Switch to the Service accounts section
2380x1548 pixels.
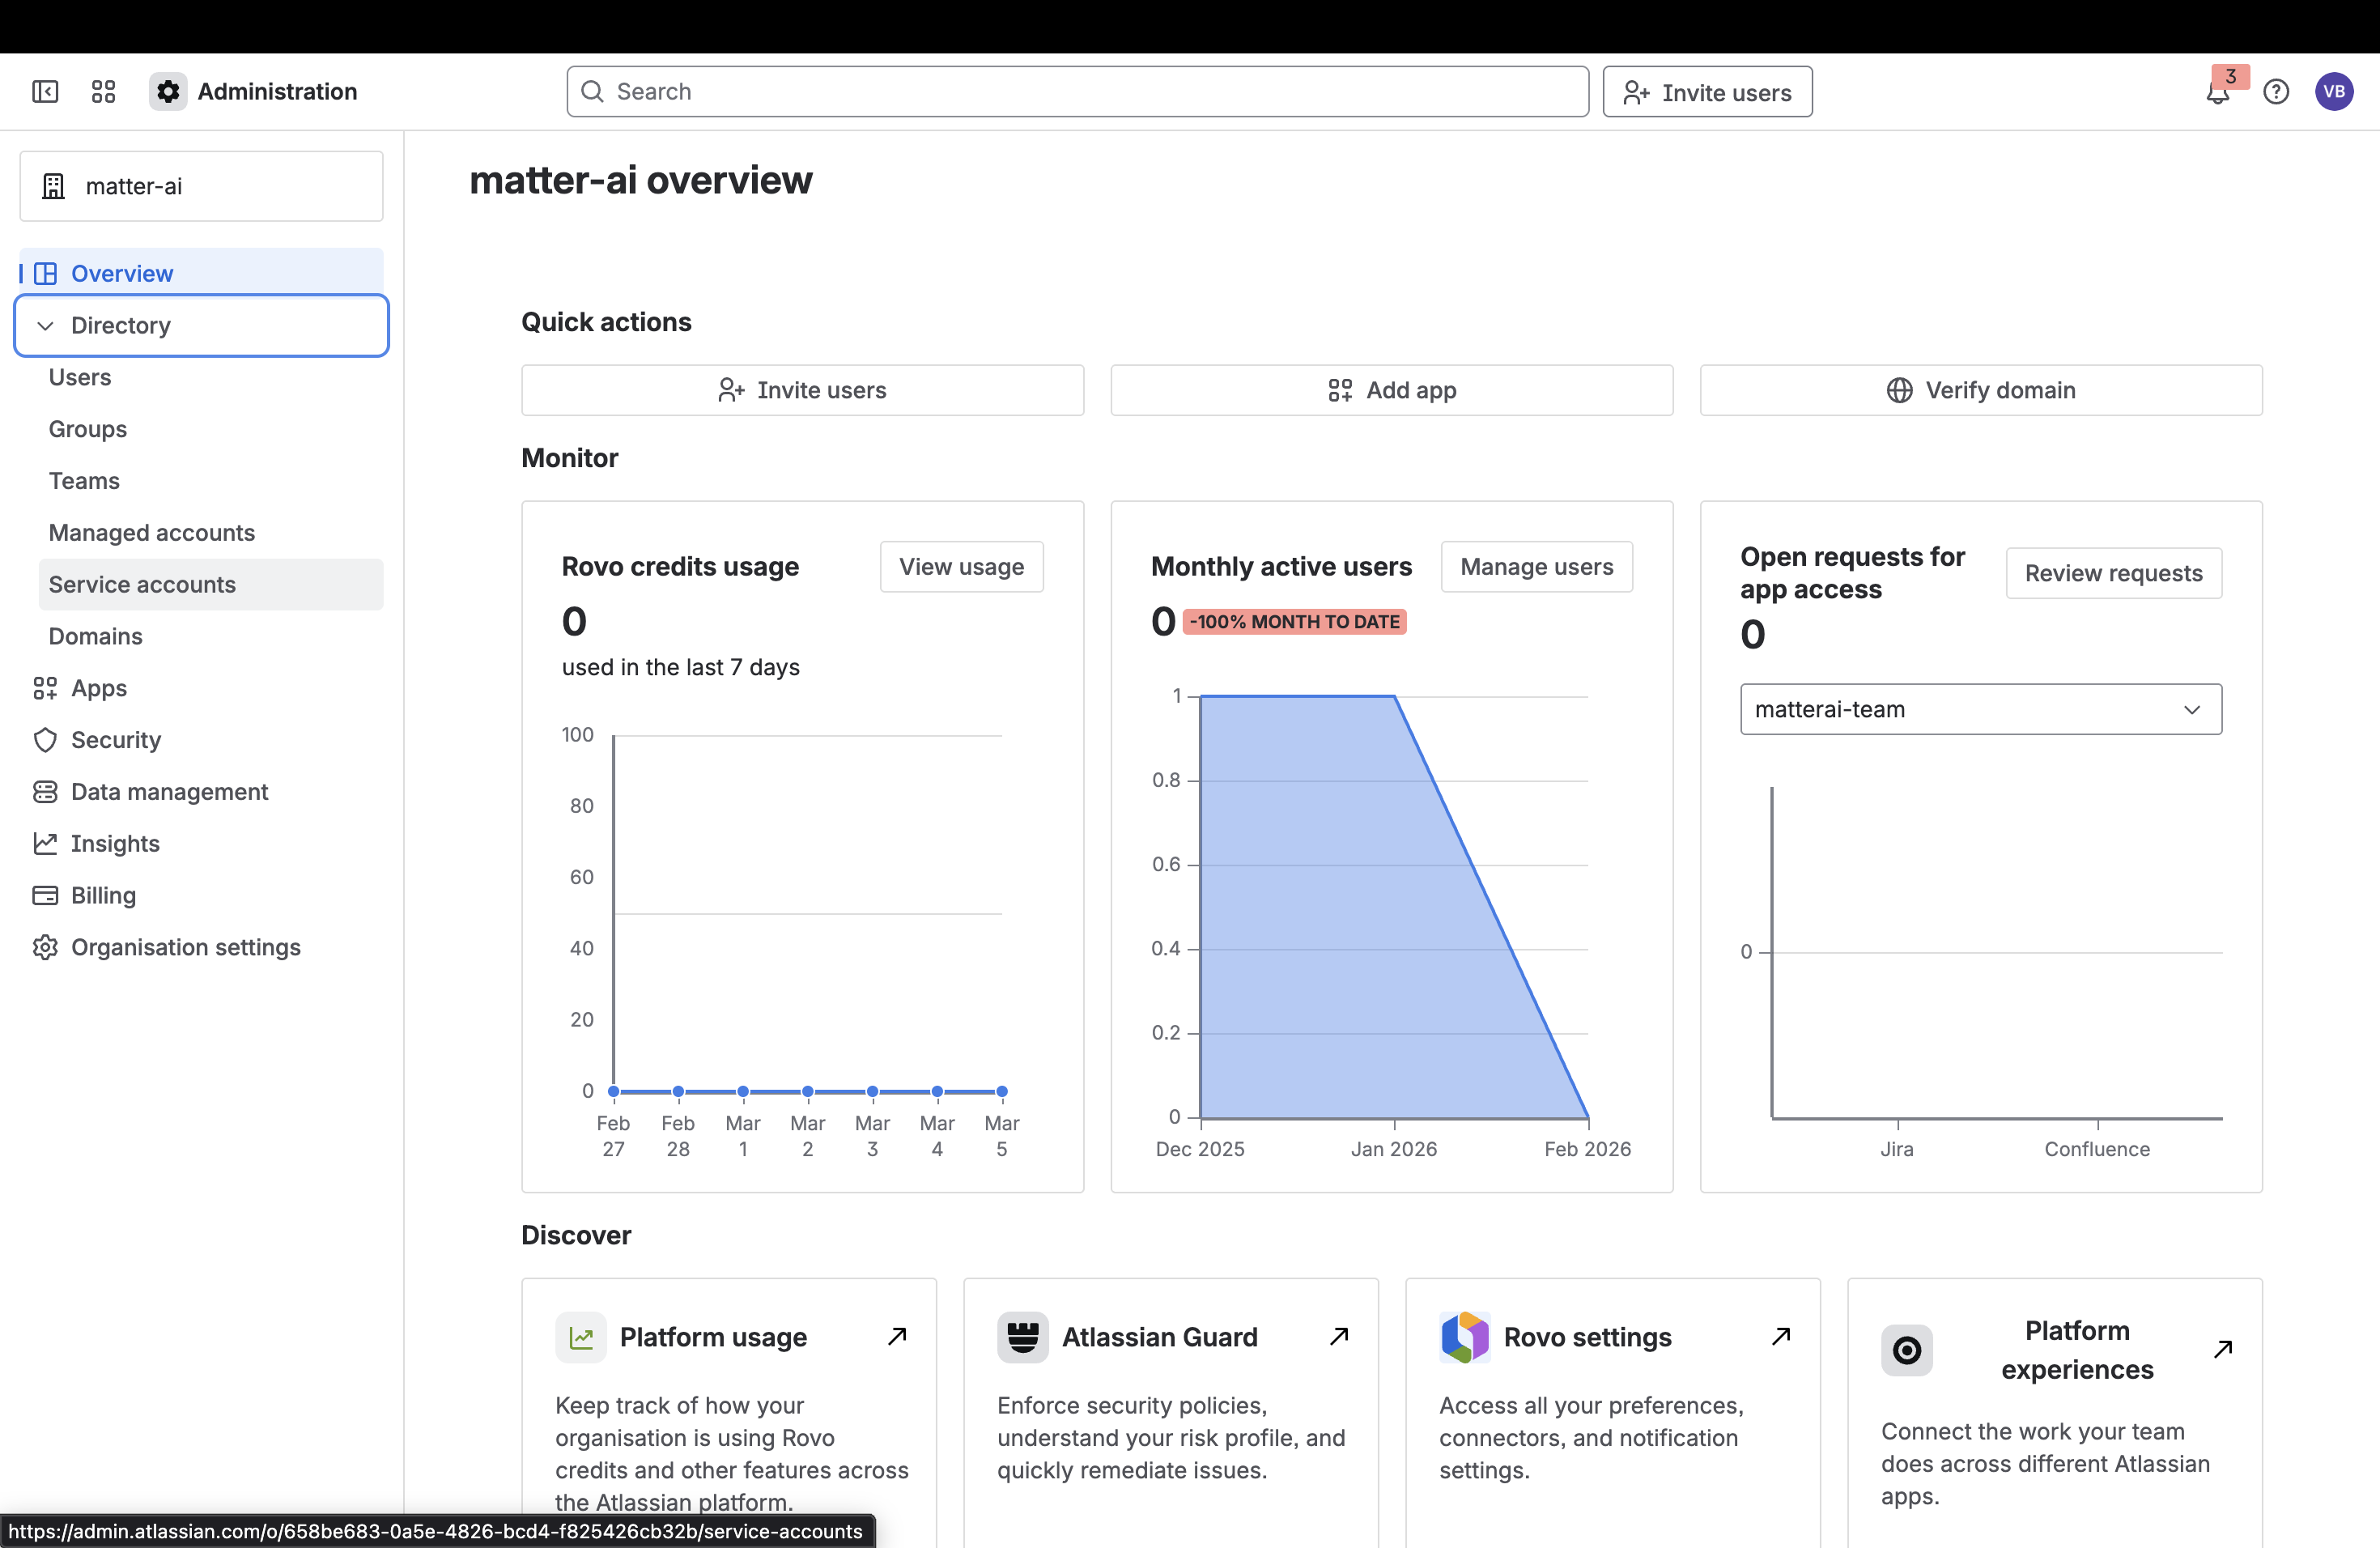(x=142, y=584)
